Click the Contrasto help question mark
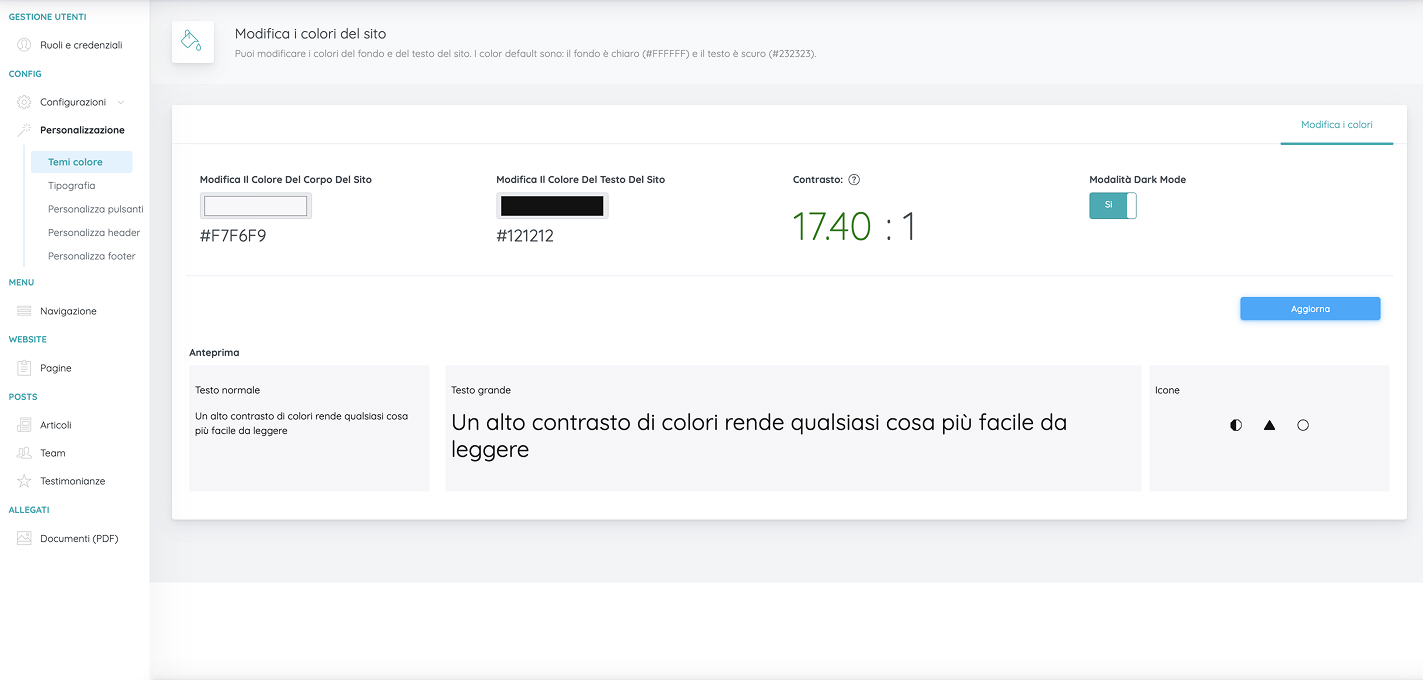 pyautogui.click(x=854, y=180)
